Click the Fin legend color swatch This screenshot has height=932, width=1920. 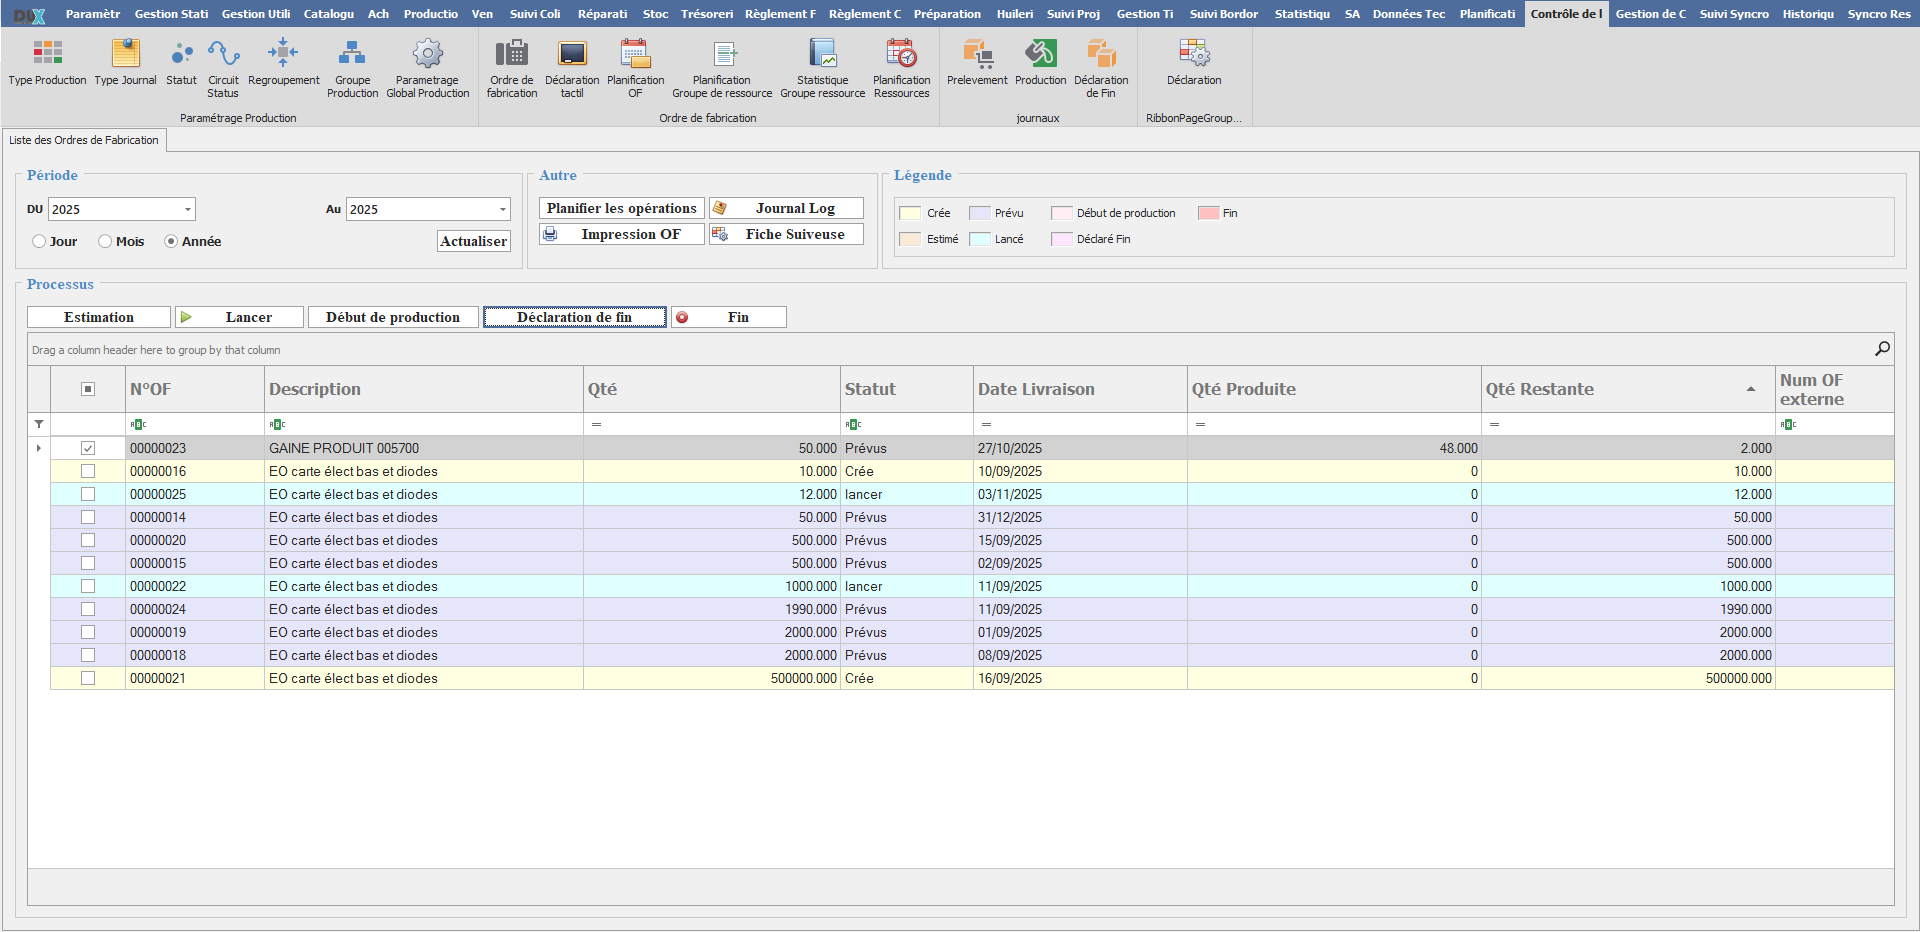[1208, 213]
